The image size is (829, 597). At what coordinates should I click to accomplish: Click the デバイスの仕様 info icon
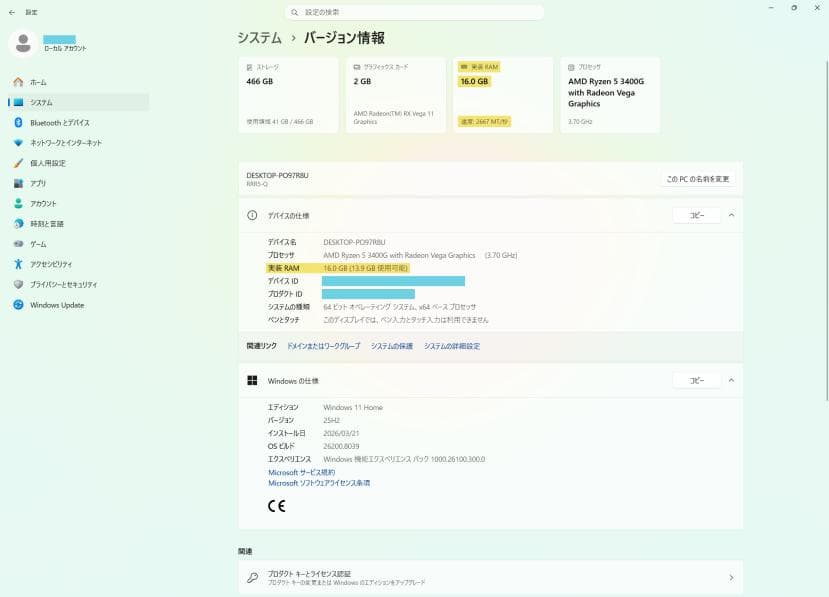point(252,215)
